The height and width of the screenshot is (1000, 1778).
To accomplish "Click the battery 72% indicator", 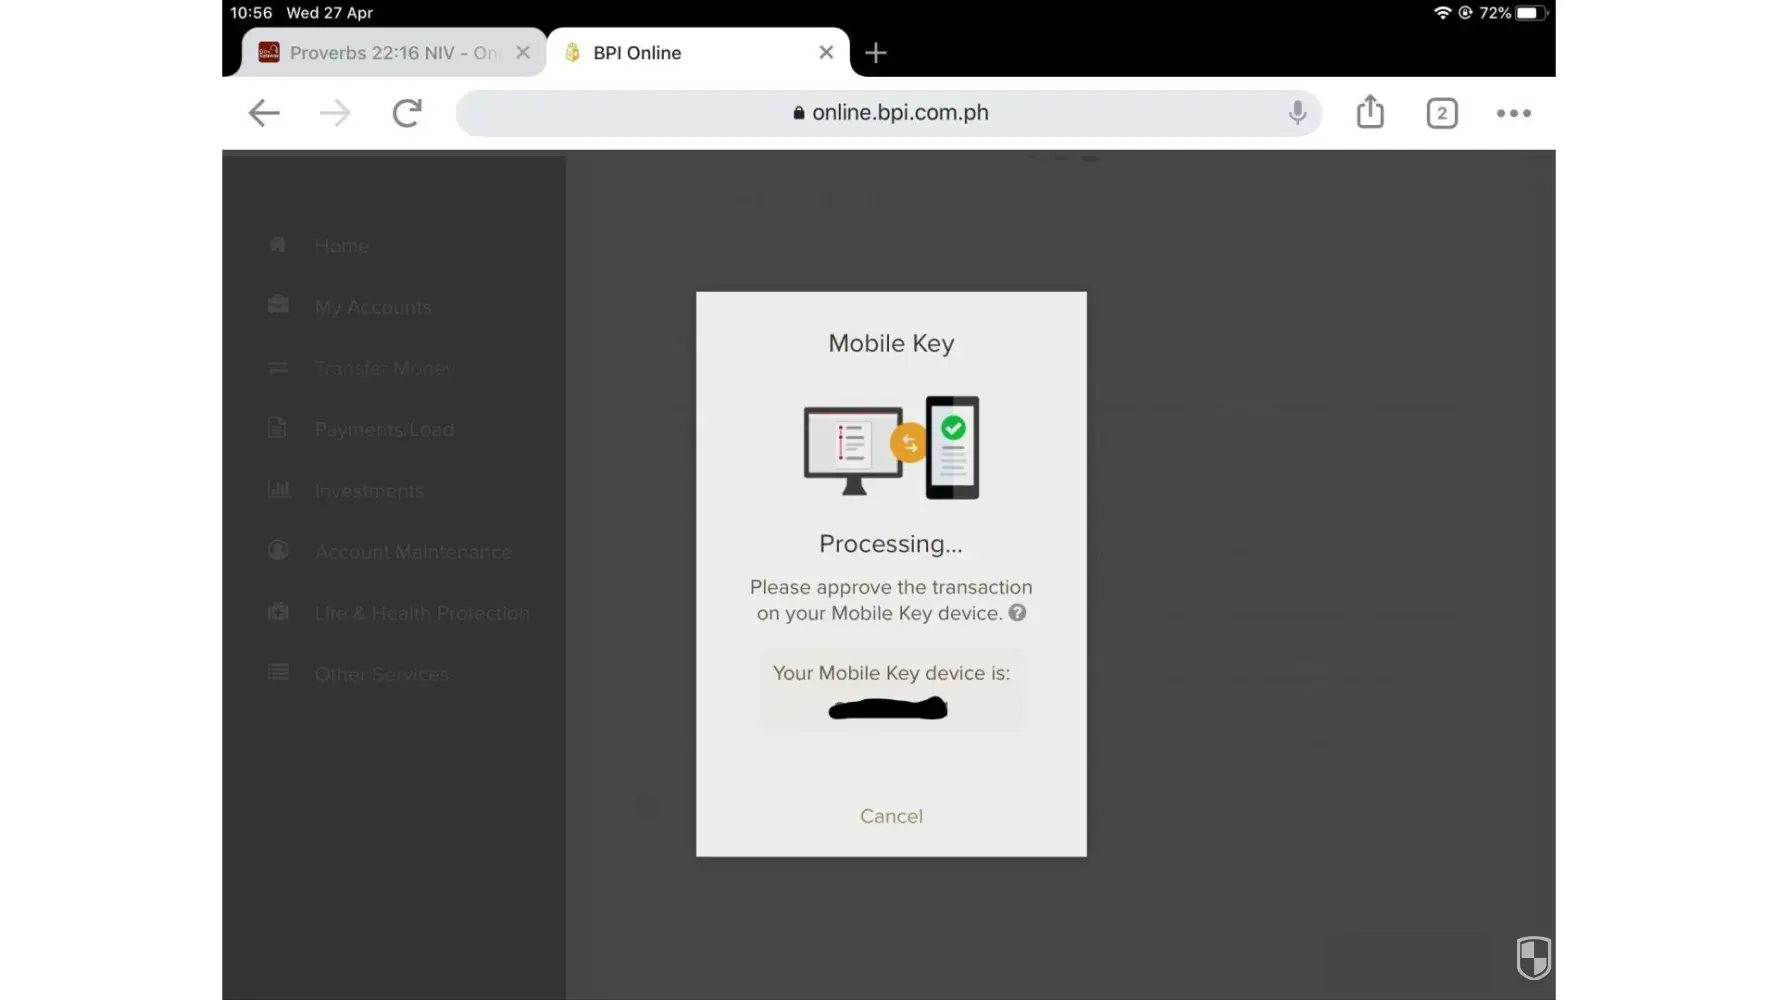I will (x=1514, y=13).
